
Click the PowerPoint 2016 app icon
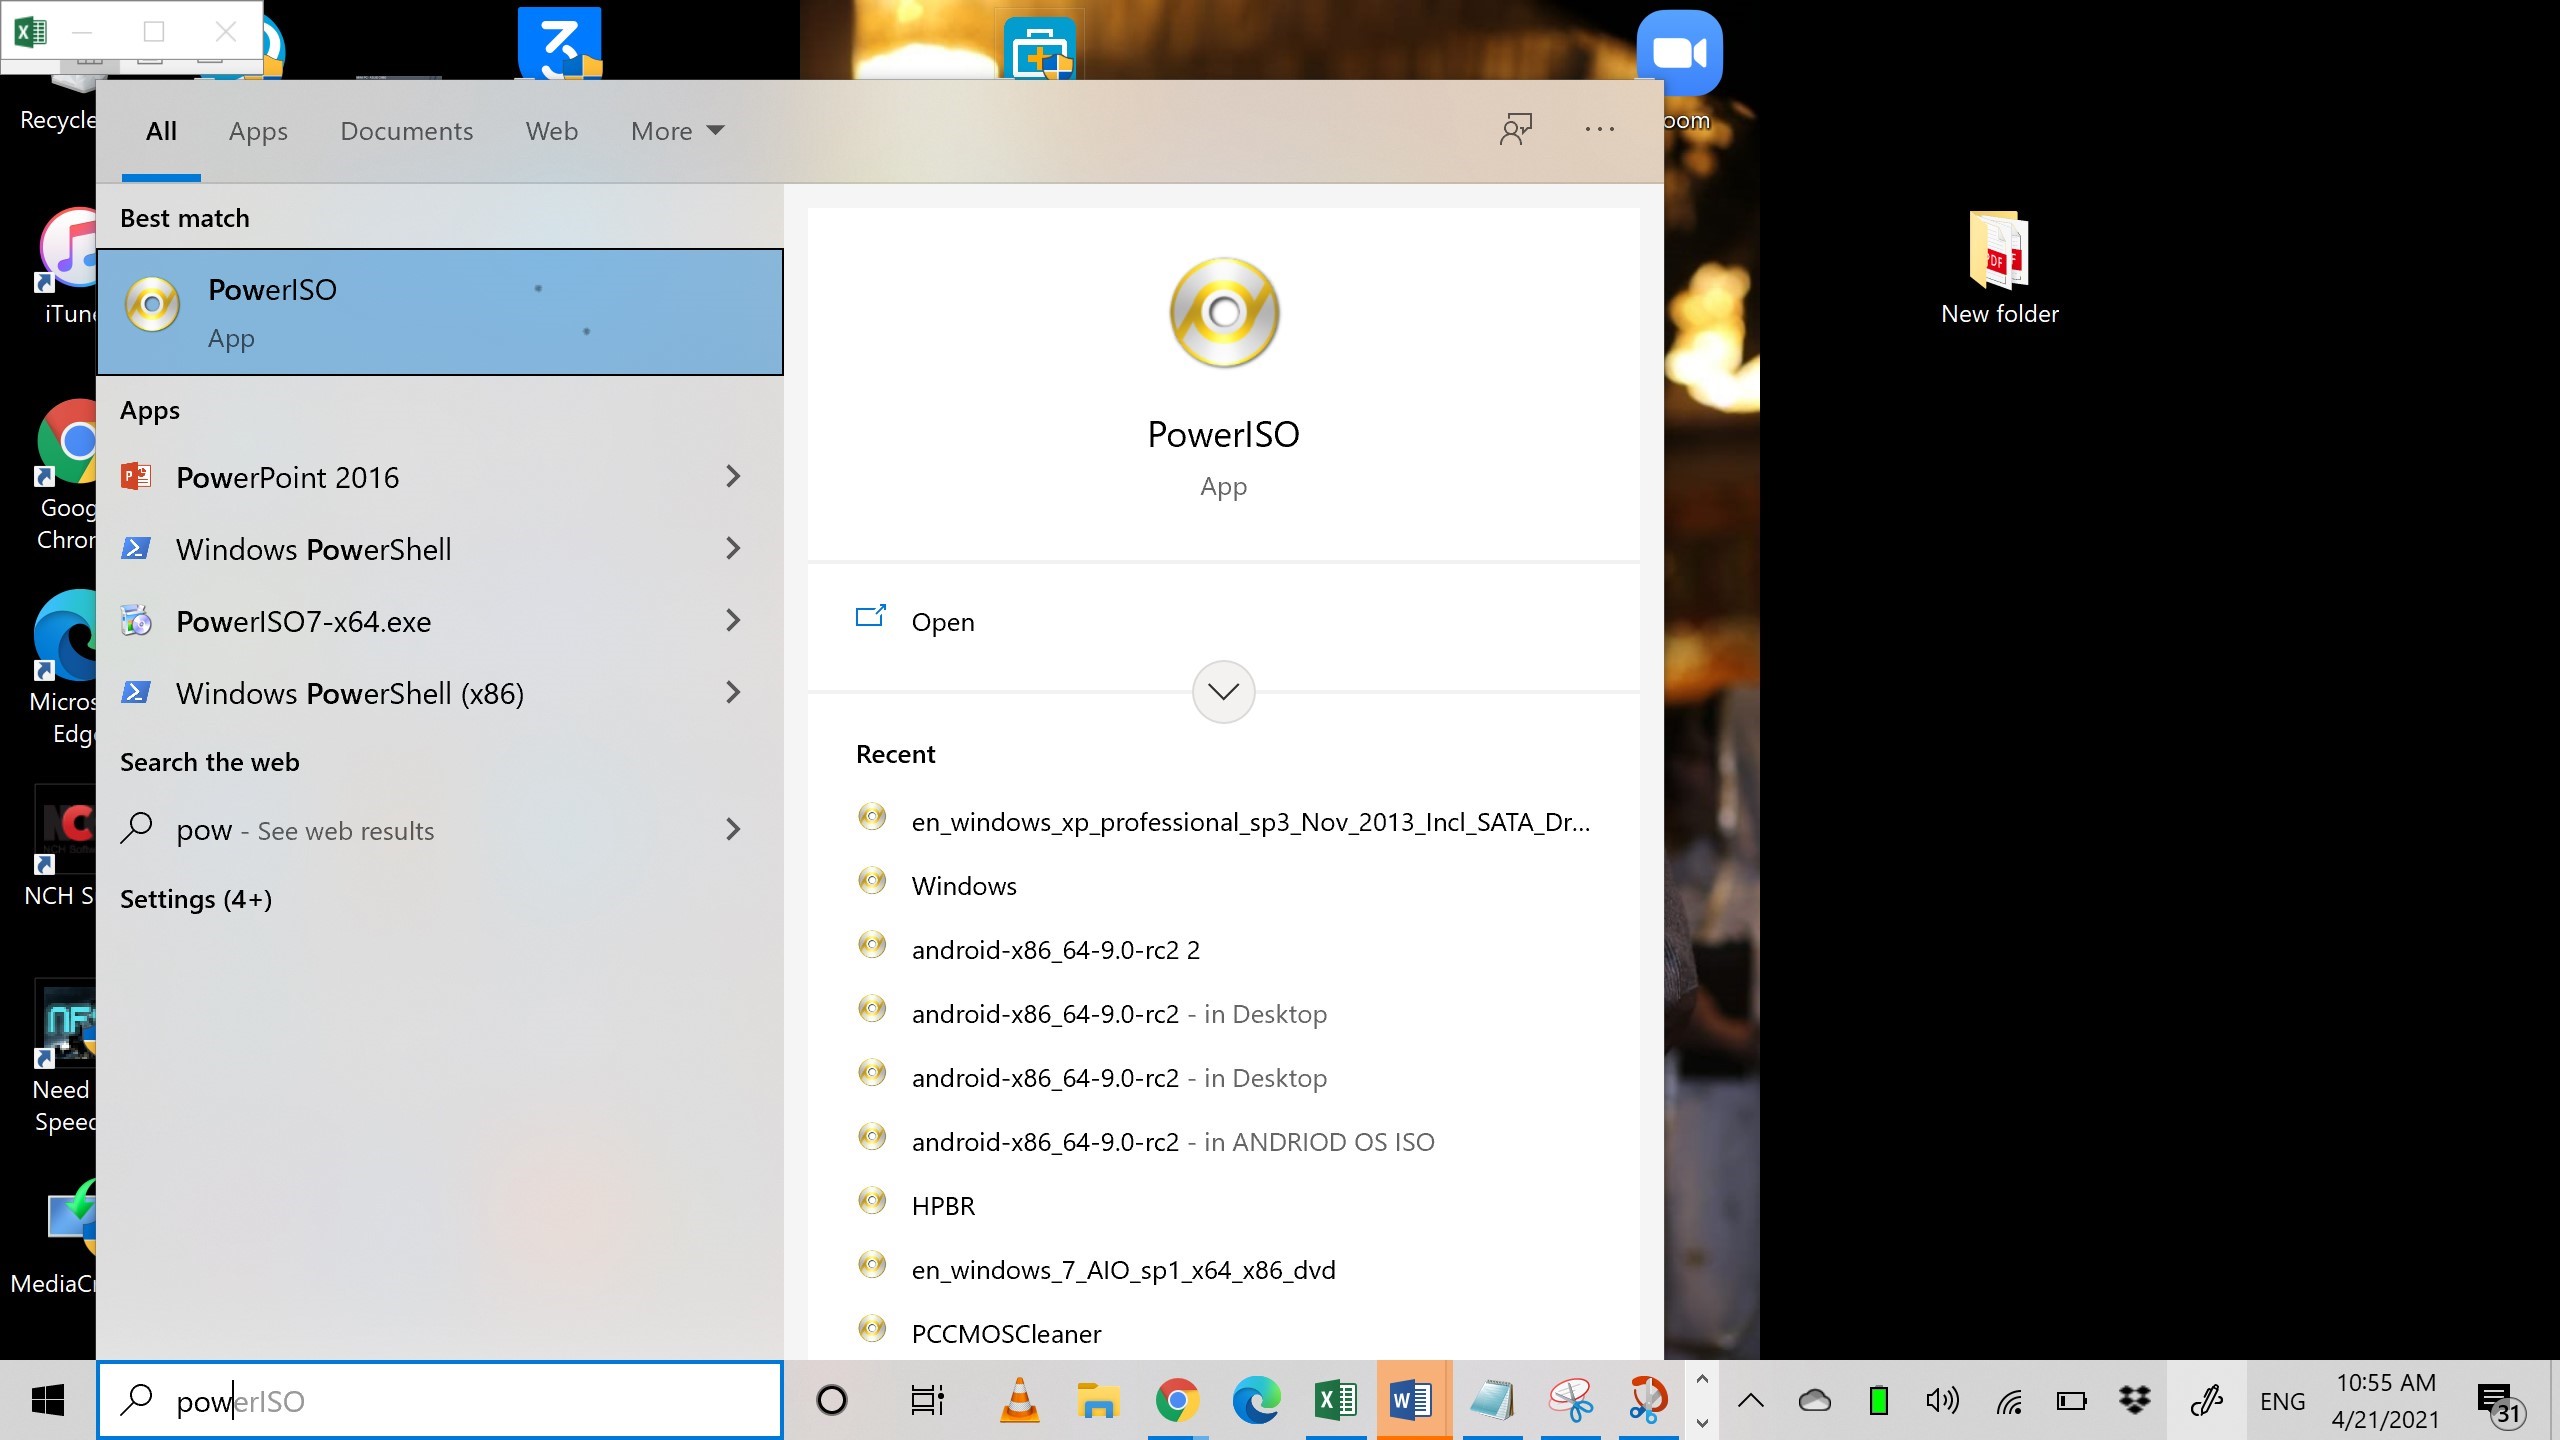pyautogui.click(x=136, y=476)
